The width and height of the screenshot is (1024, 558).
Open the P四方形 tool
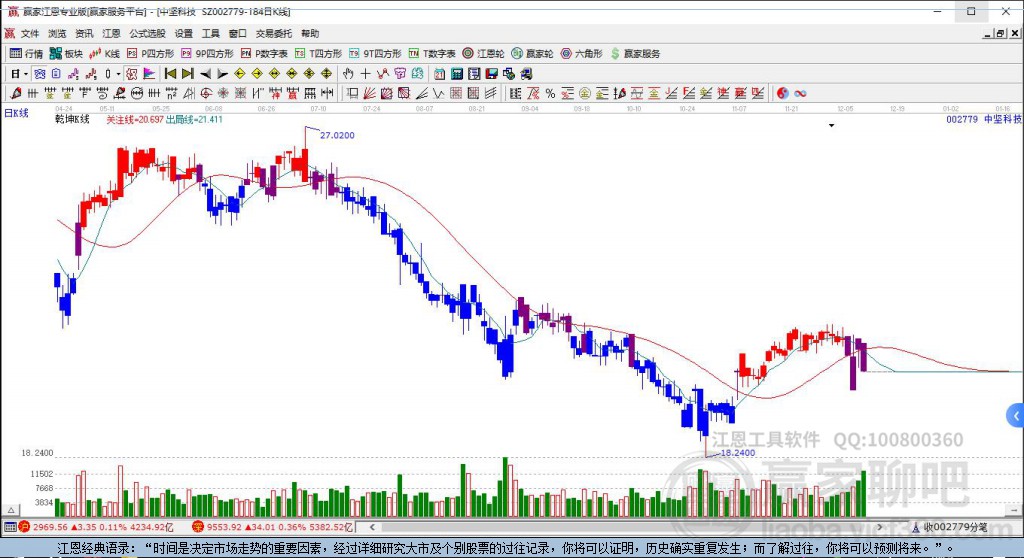point(150,54)
